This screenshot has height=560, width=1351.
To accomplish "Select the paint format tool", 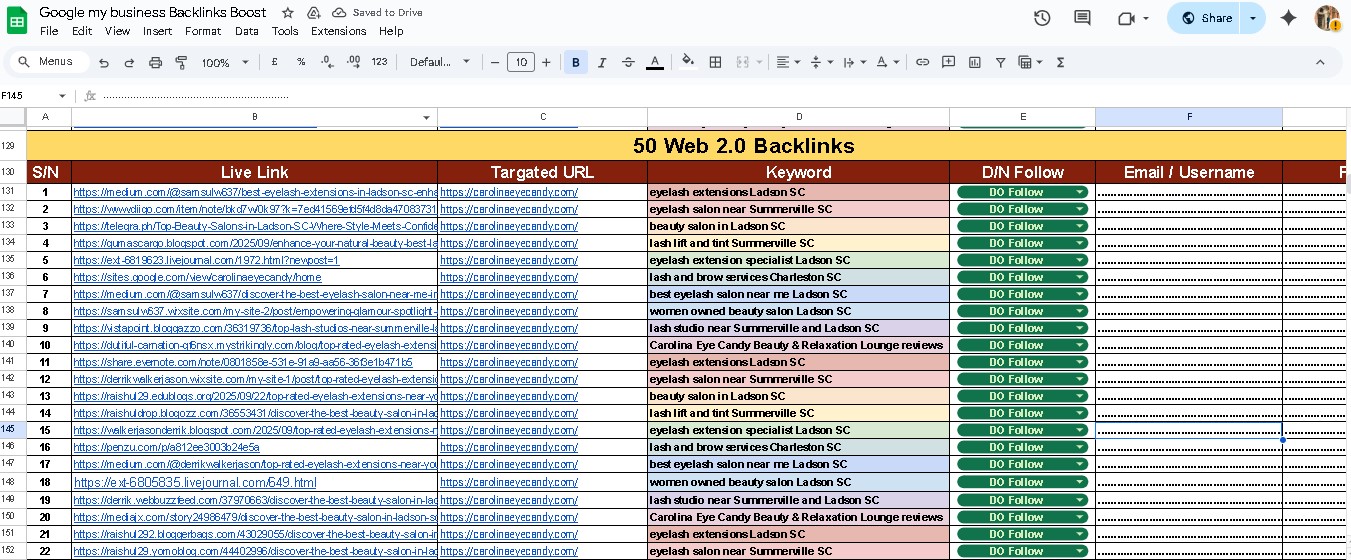I will pos(181,62).
